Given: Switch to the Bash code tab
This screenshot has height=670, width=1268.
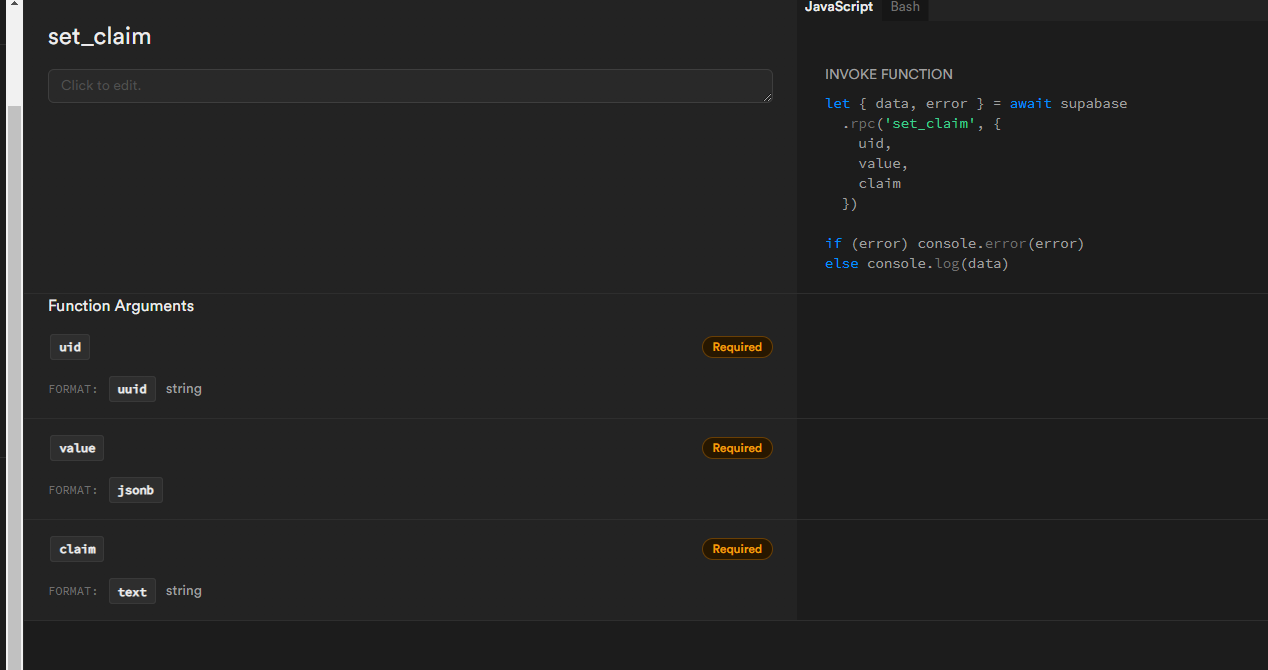Looking at the screenshot, I should point(905,7).
